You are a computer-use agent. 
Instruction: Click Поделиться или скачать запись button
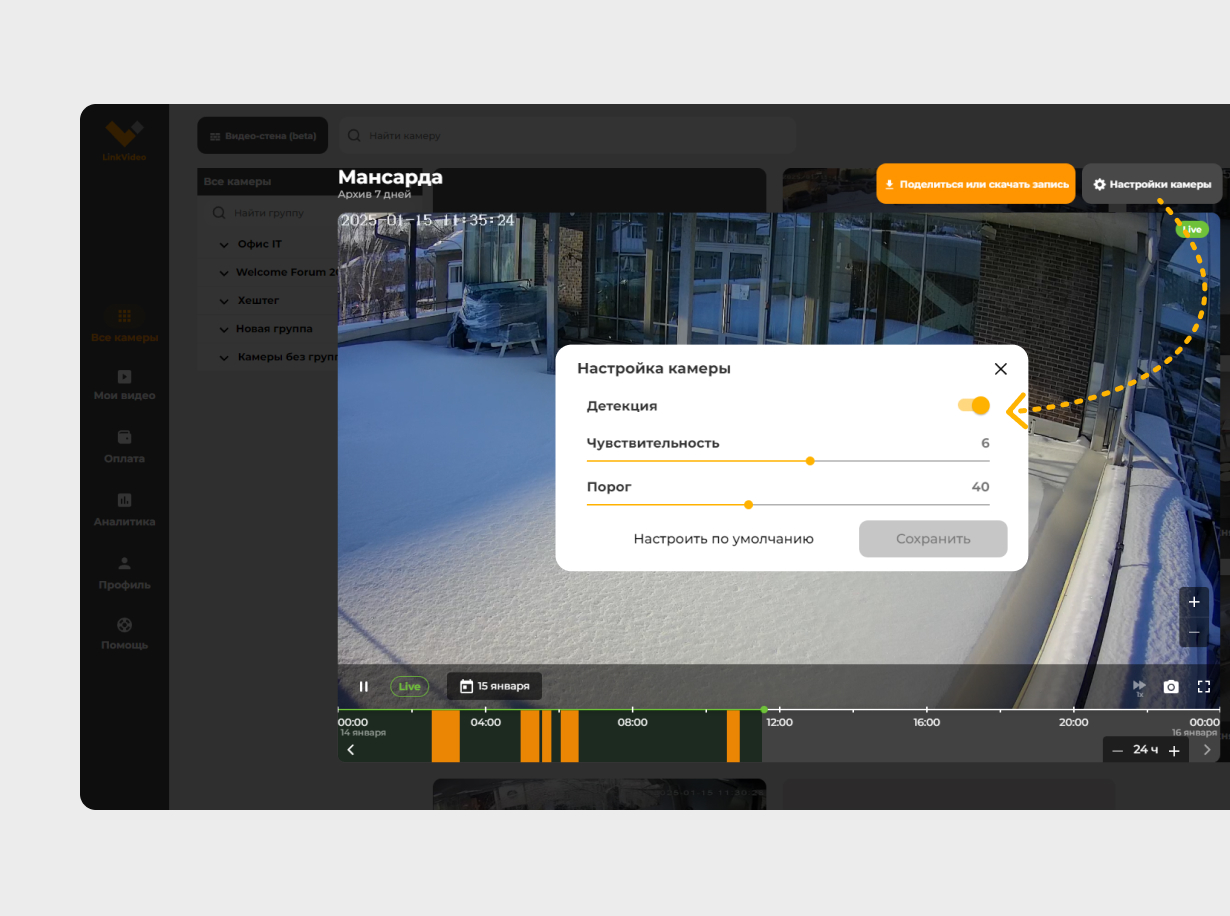[976, 184]
